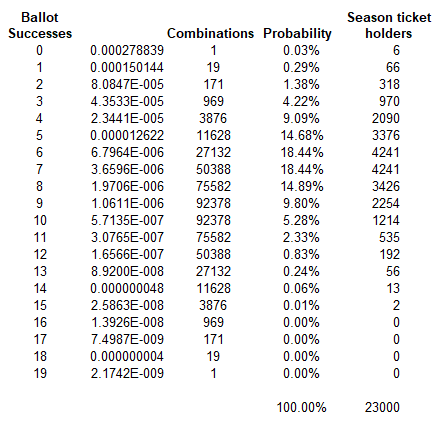Viewport: 443px width, 424px height.
Task: Click the cell showing 0.000278839
Action: (x=127, y=50)
